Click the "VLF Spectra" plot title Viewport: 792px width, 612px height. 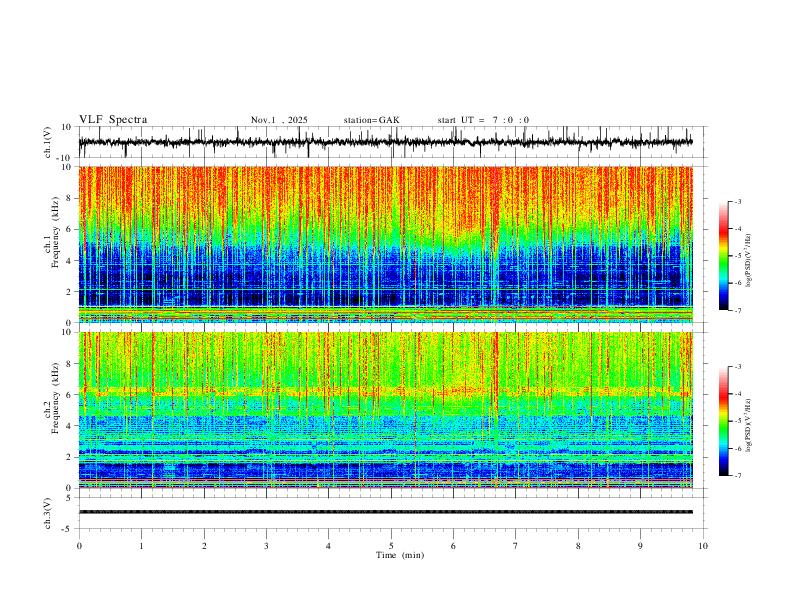click(x=113, y=120)
